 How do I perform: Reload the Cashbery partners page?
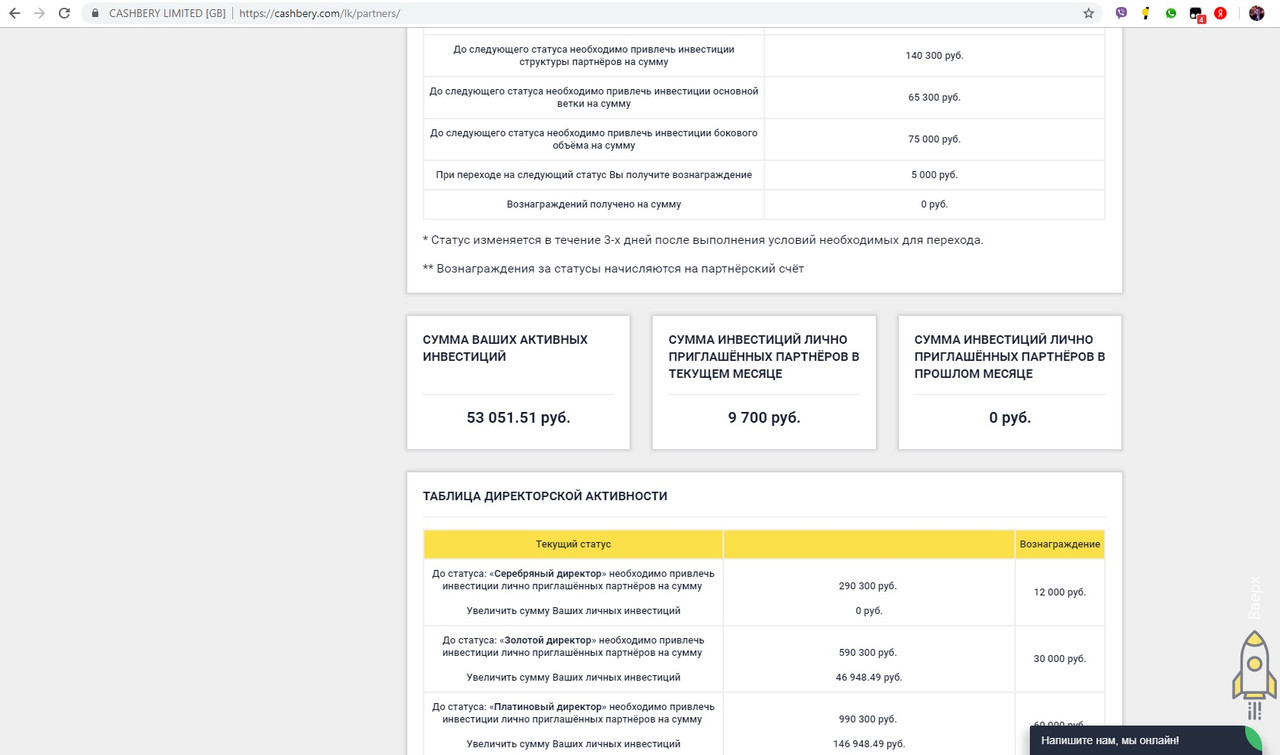coord(65,14)
